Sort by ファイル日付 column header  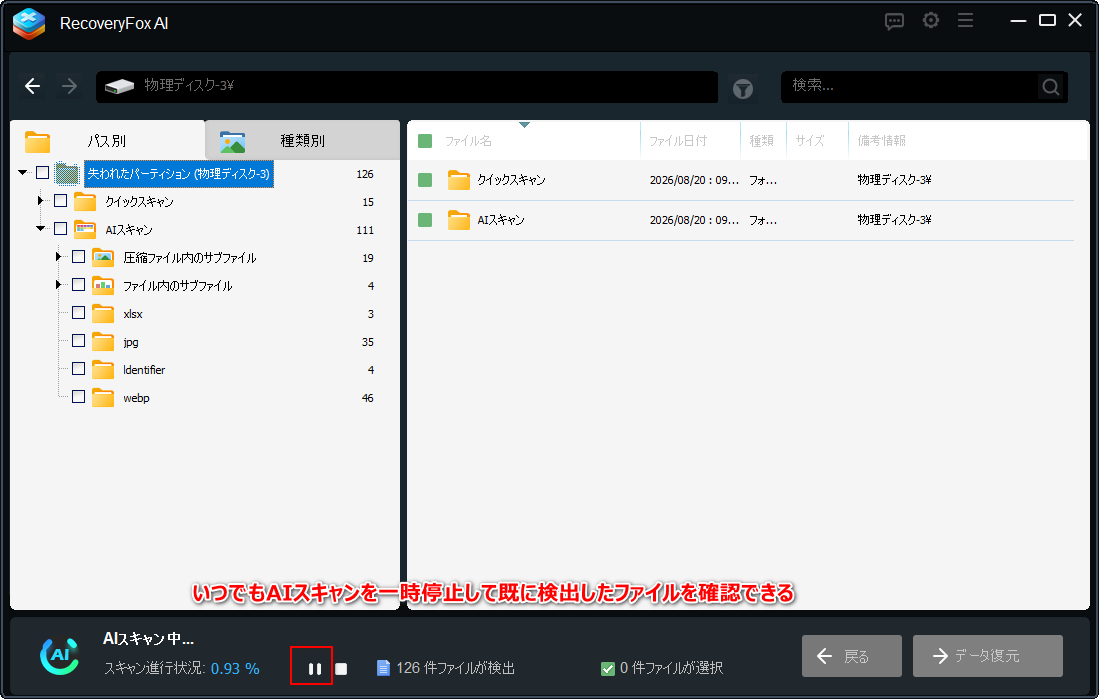pyautogui.click(x=678, y=141)
